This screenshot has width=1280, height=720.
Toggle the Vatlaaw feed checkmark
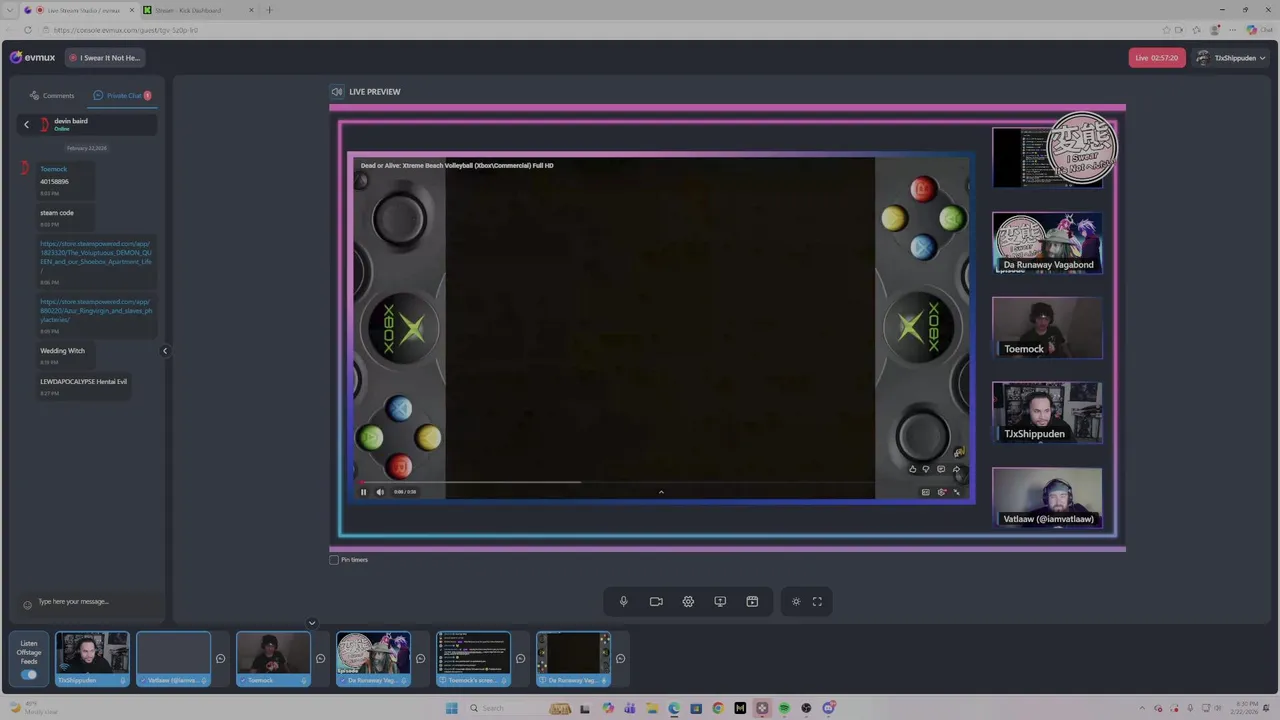(x=143, y=680)
